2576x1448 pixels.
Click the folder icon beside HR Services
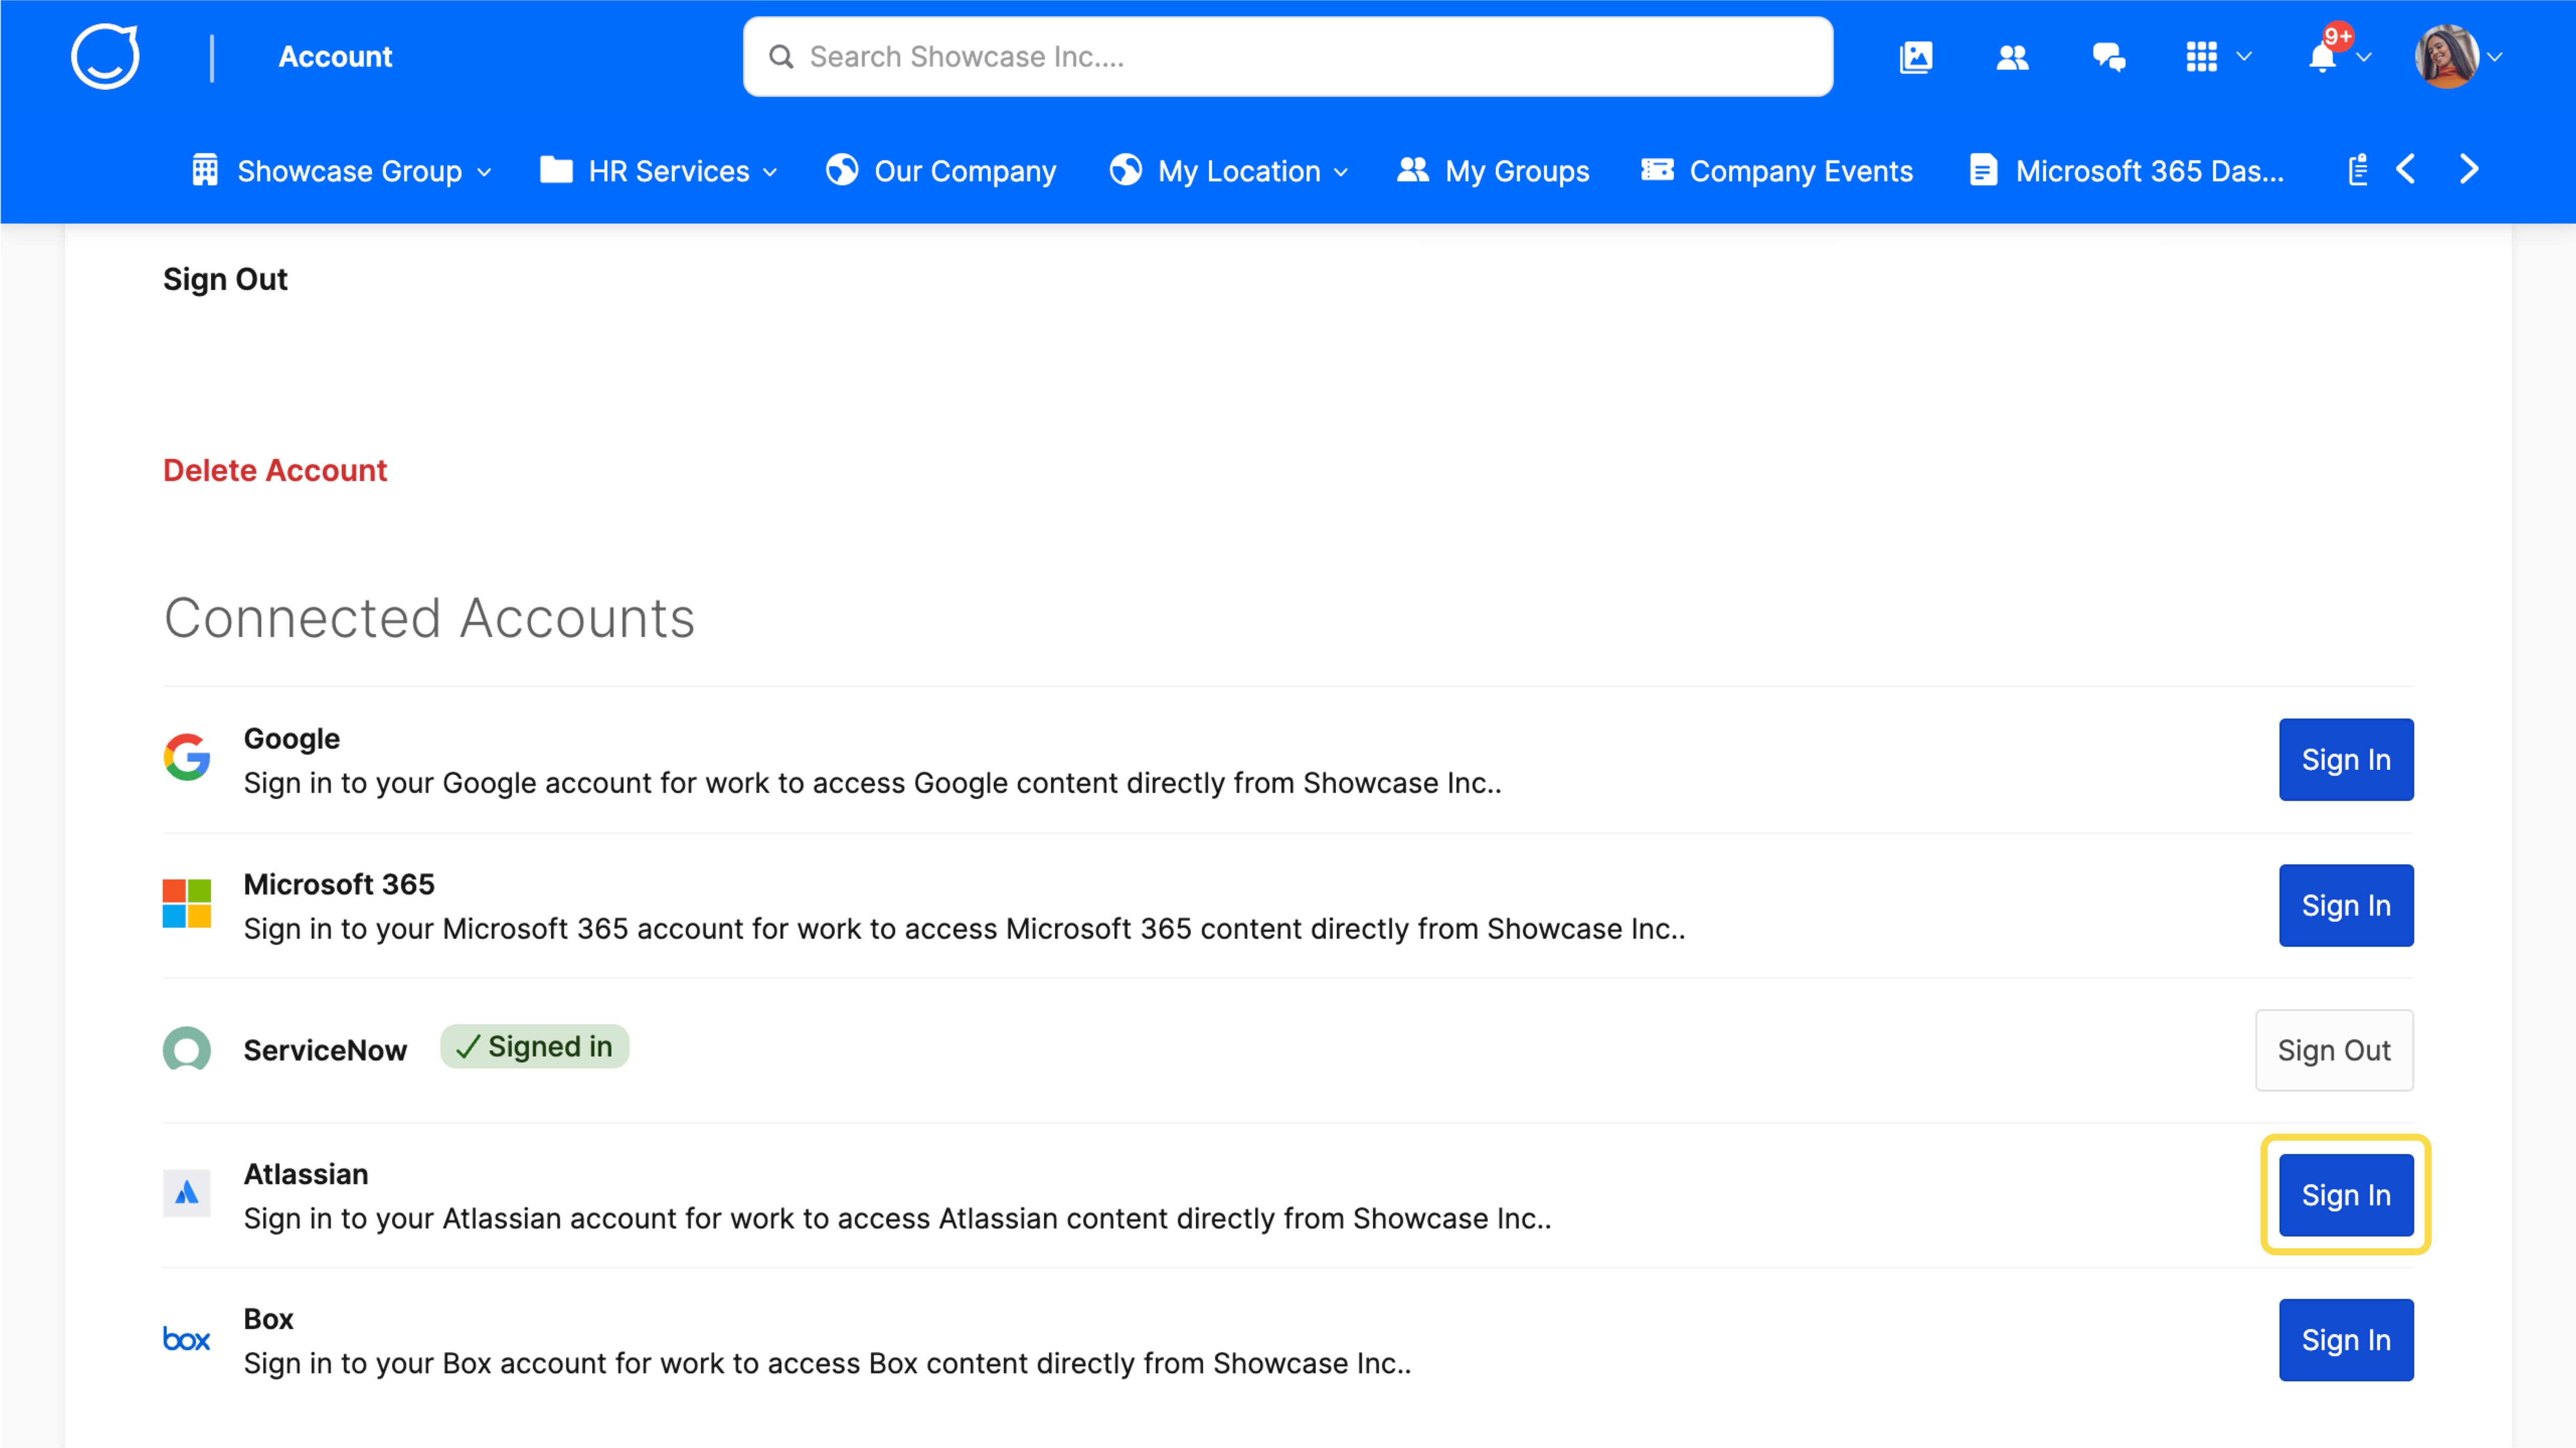click(556, 170)
